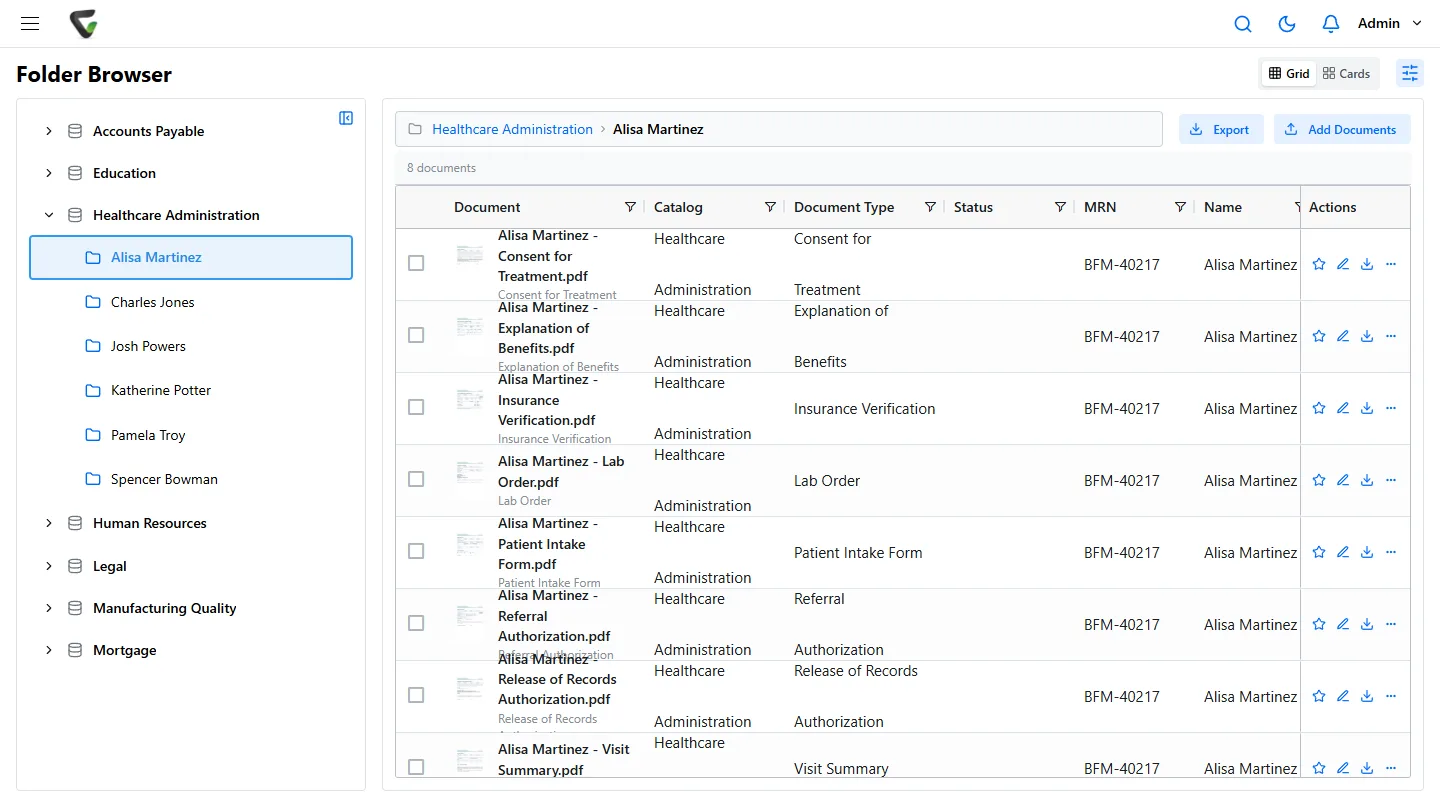Screen dimensions: 1440x800
Task: Edit the Consent for Treatment document pencil
Action: point(1343,264)
